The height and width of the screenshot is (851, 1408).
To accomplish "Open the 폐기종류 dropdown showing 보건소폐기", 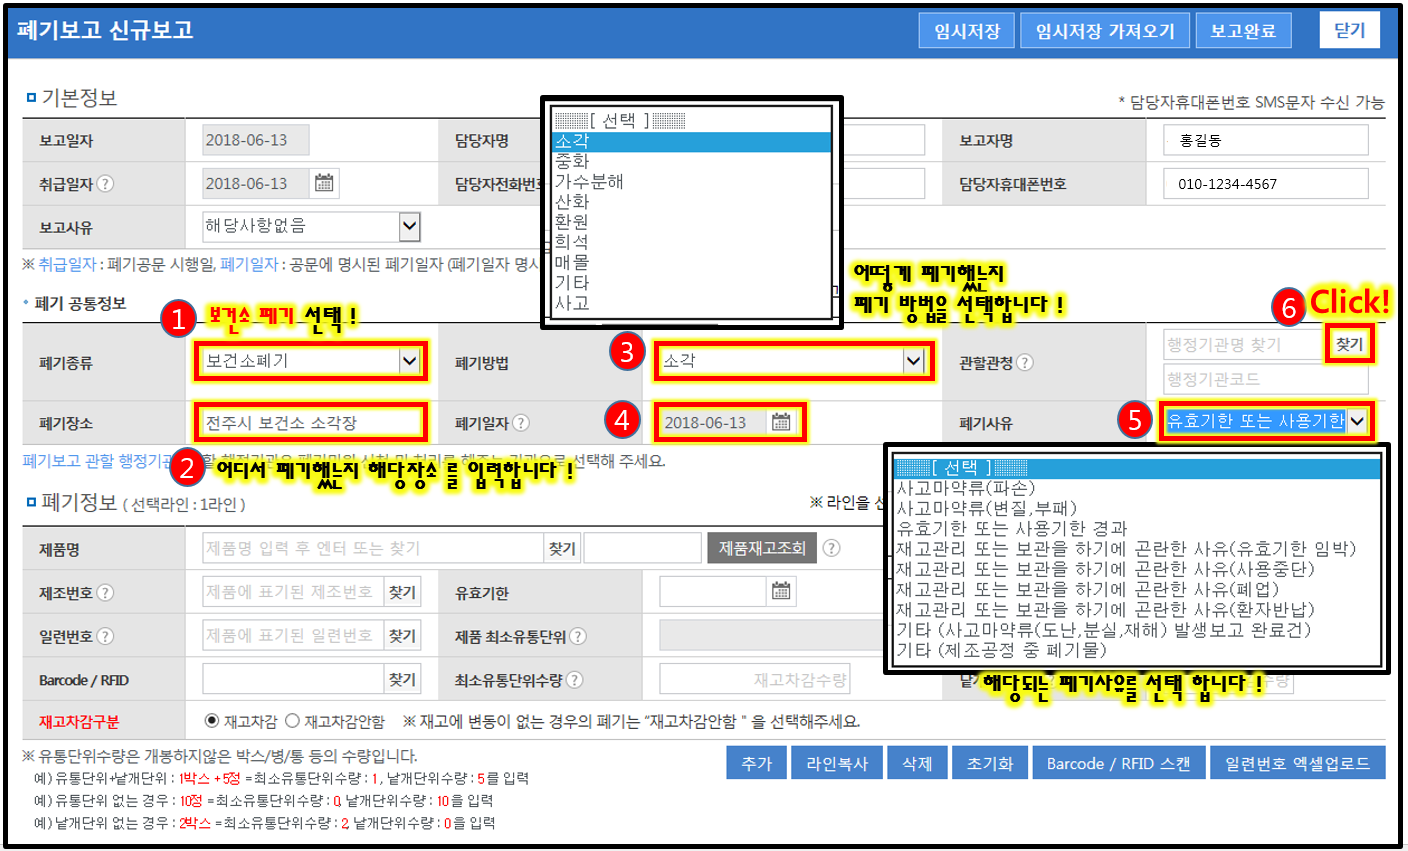I will click(x=409, y=361).
